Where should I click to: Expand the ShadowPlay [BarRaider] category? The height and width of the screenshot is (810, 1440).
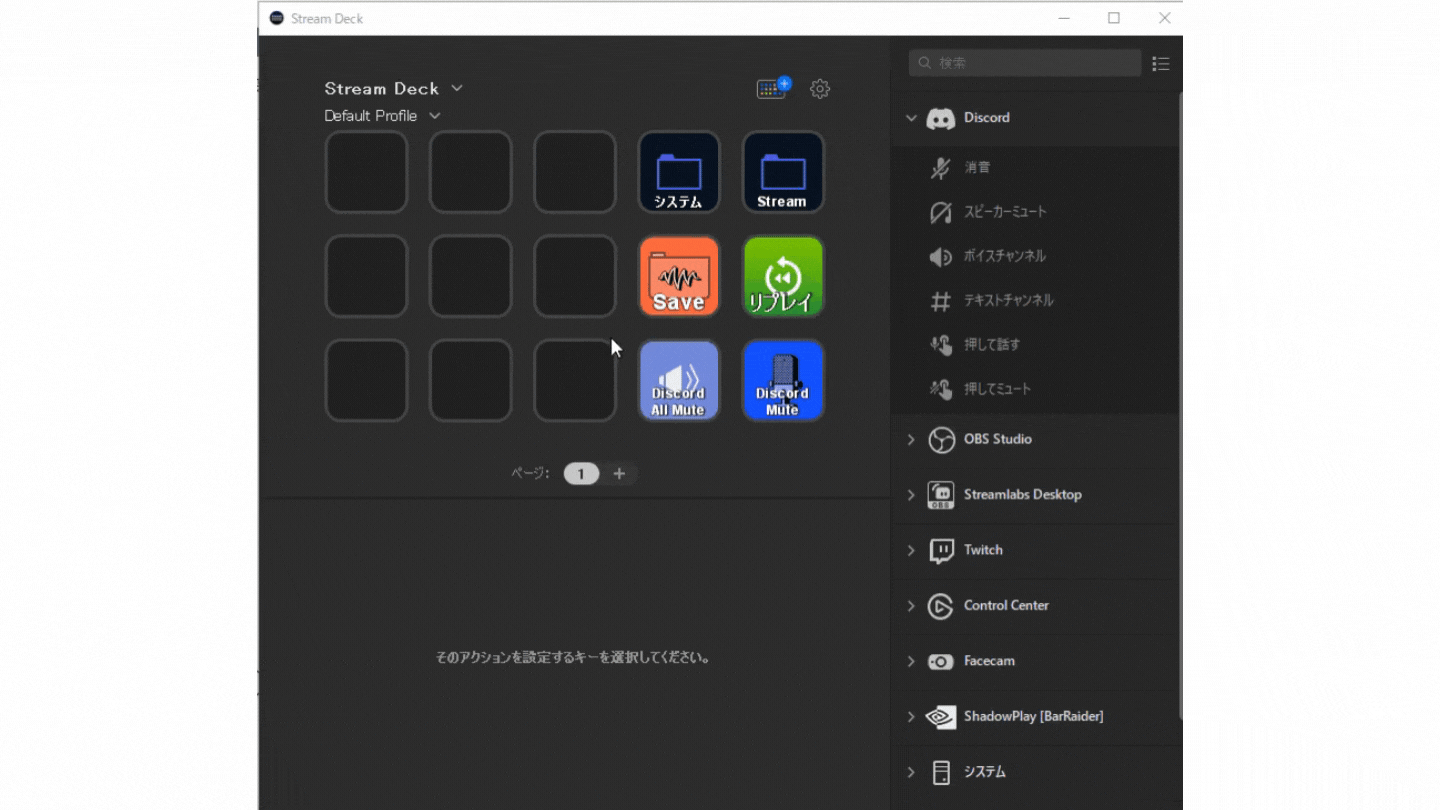pos(911,717)
